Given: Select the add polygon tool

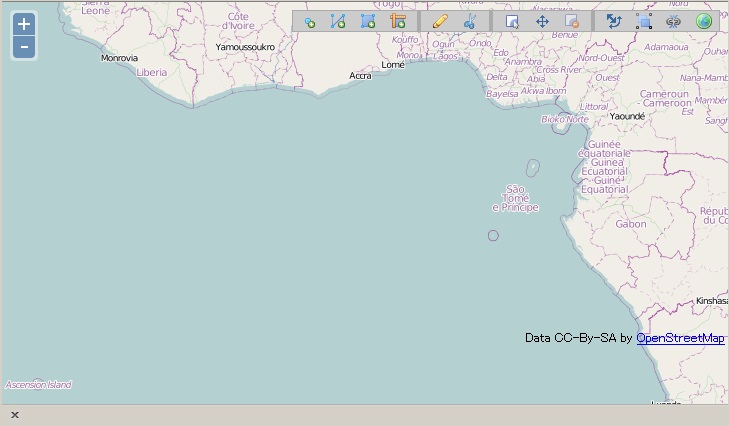Looking at the screenshot, I should coord(368,22).
